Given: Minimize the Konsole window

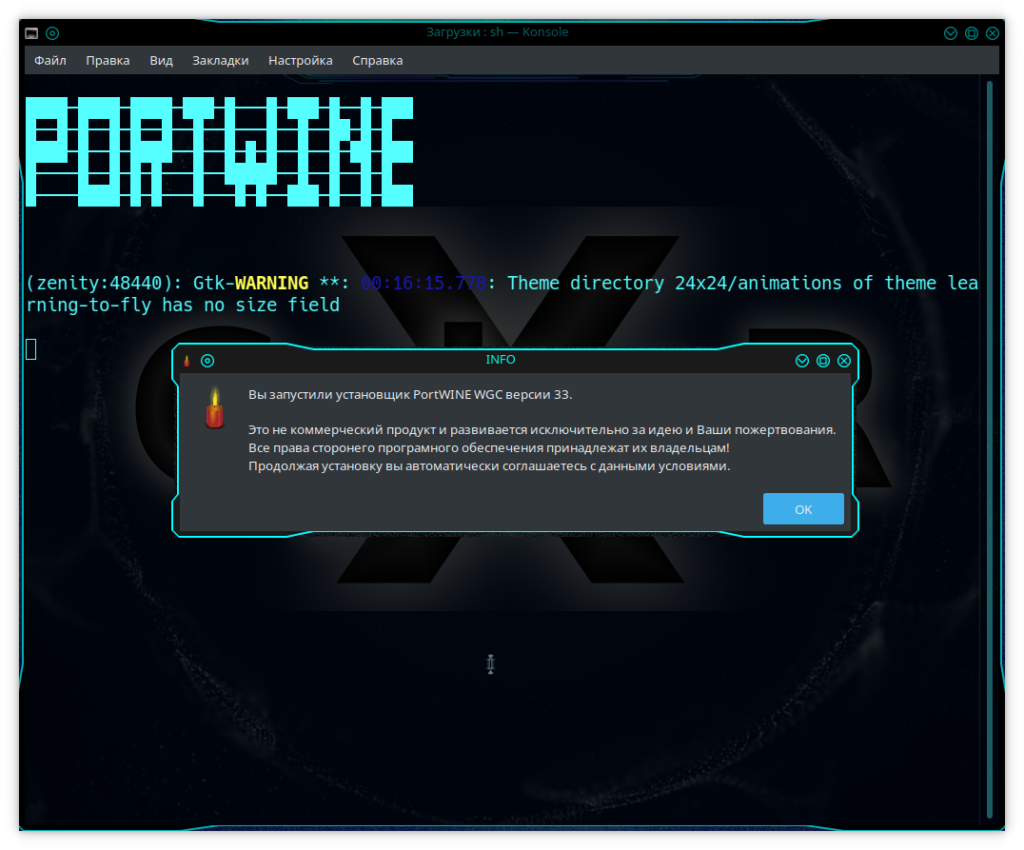Looking at the screenshot, I should tap(951, 33).
